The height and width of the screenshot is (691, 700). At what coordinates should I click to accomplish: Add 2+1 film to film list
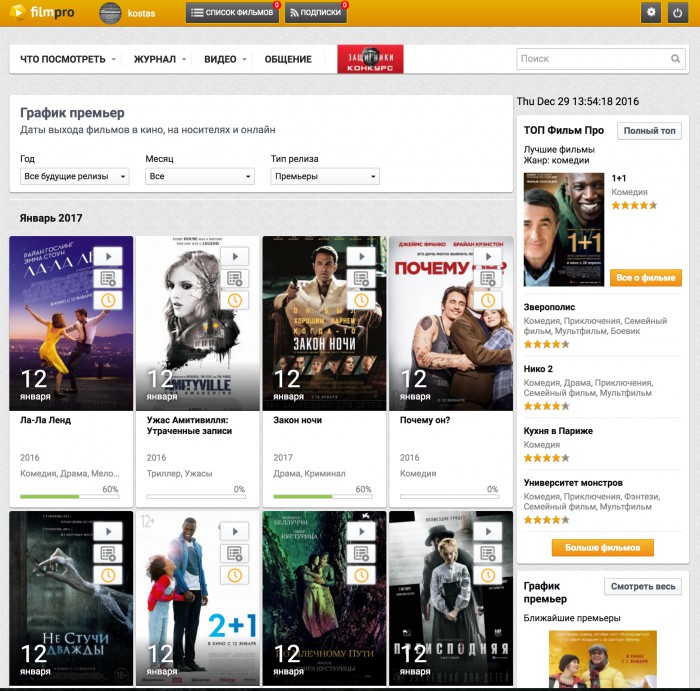point(235,553)
